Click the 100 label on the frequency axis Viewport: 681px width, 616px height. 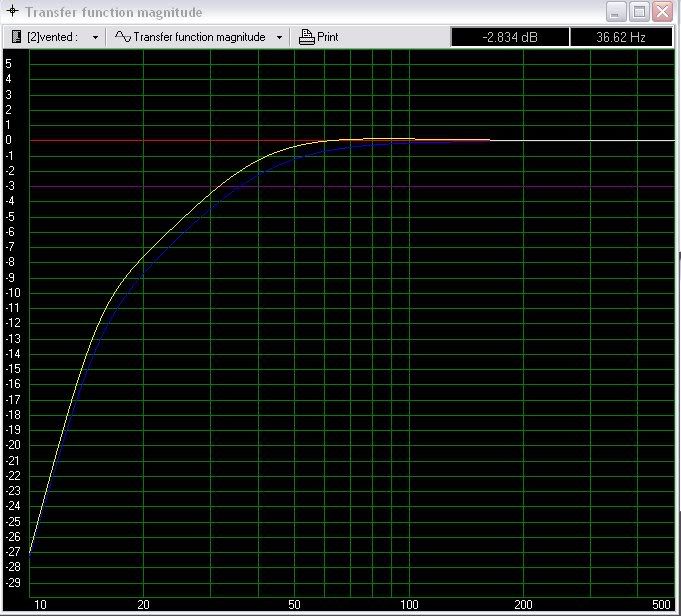tap(409, 604)
